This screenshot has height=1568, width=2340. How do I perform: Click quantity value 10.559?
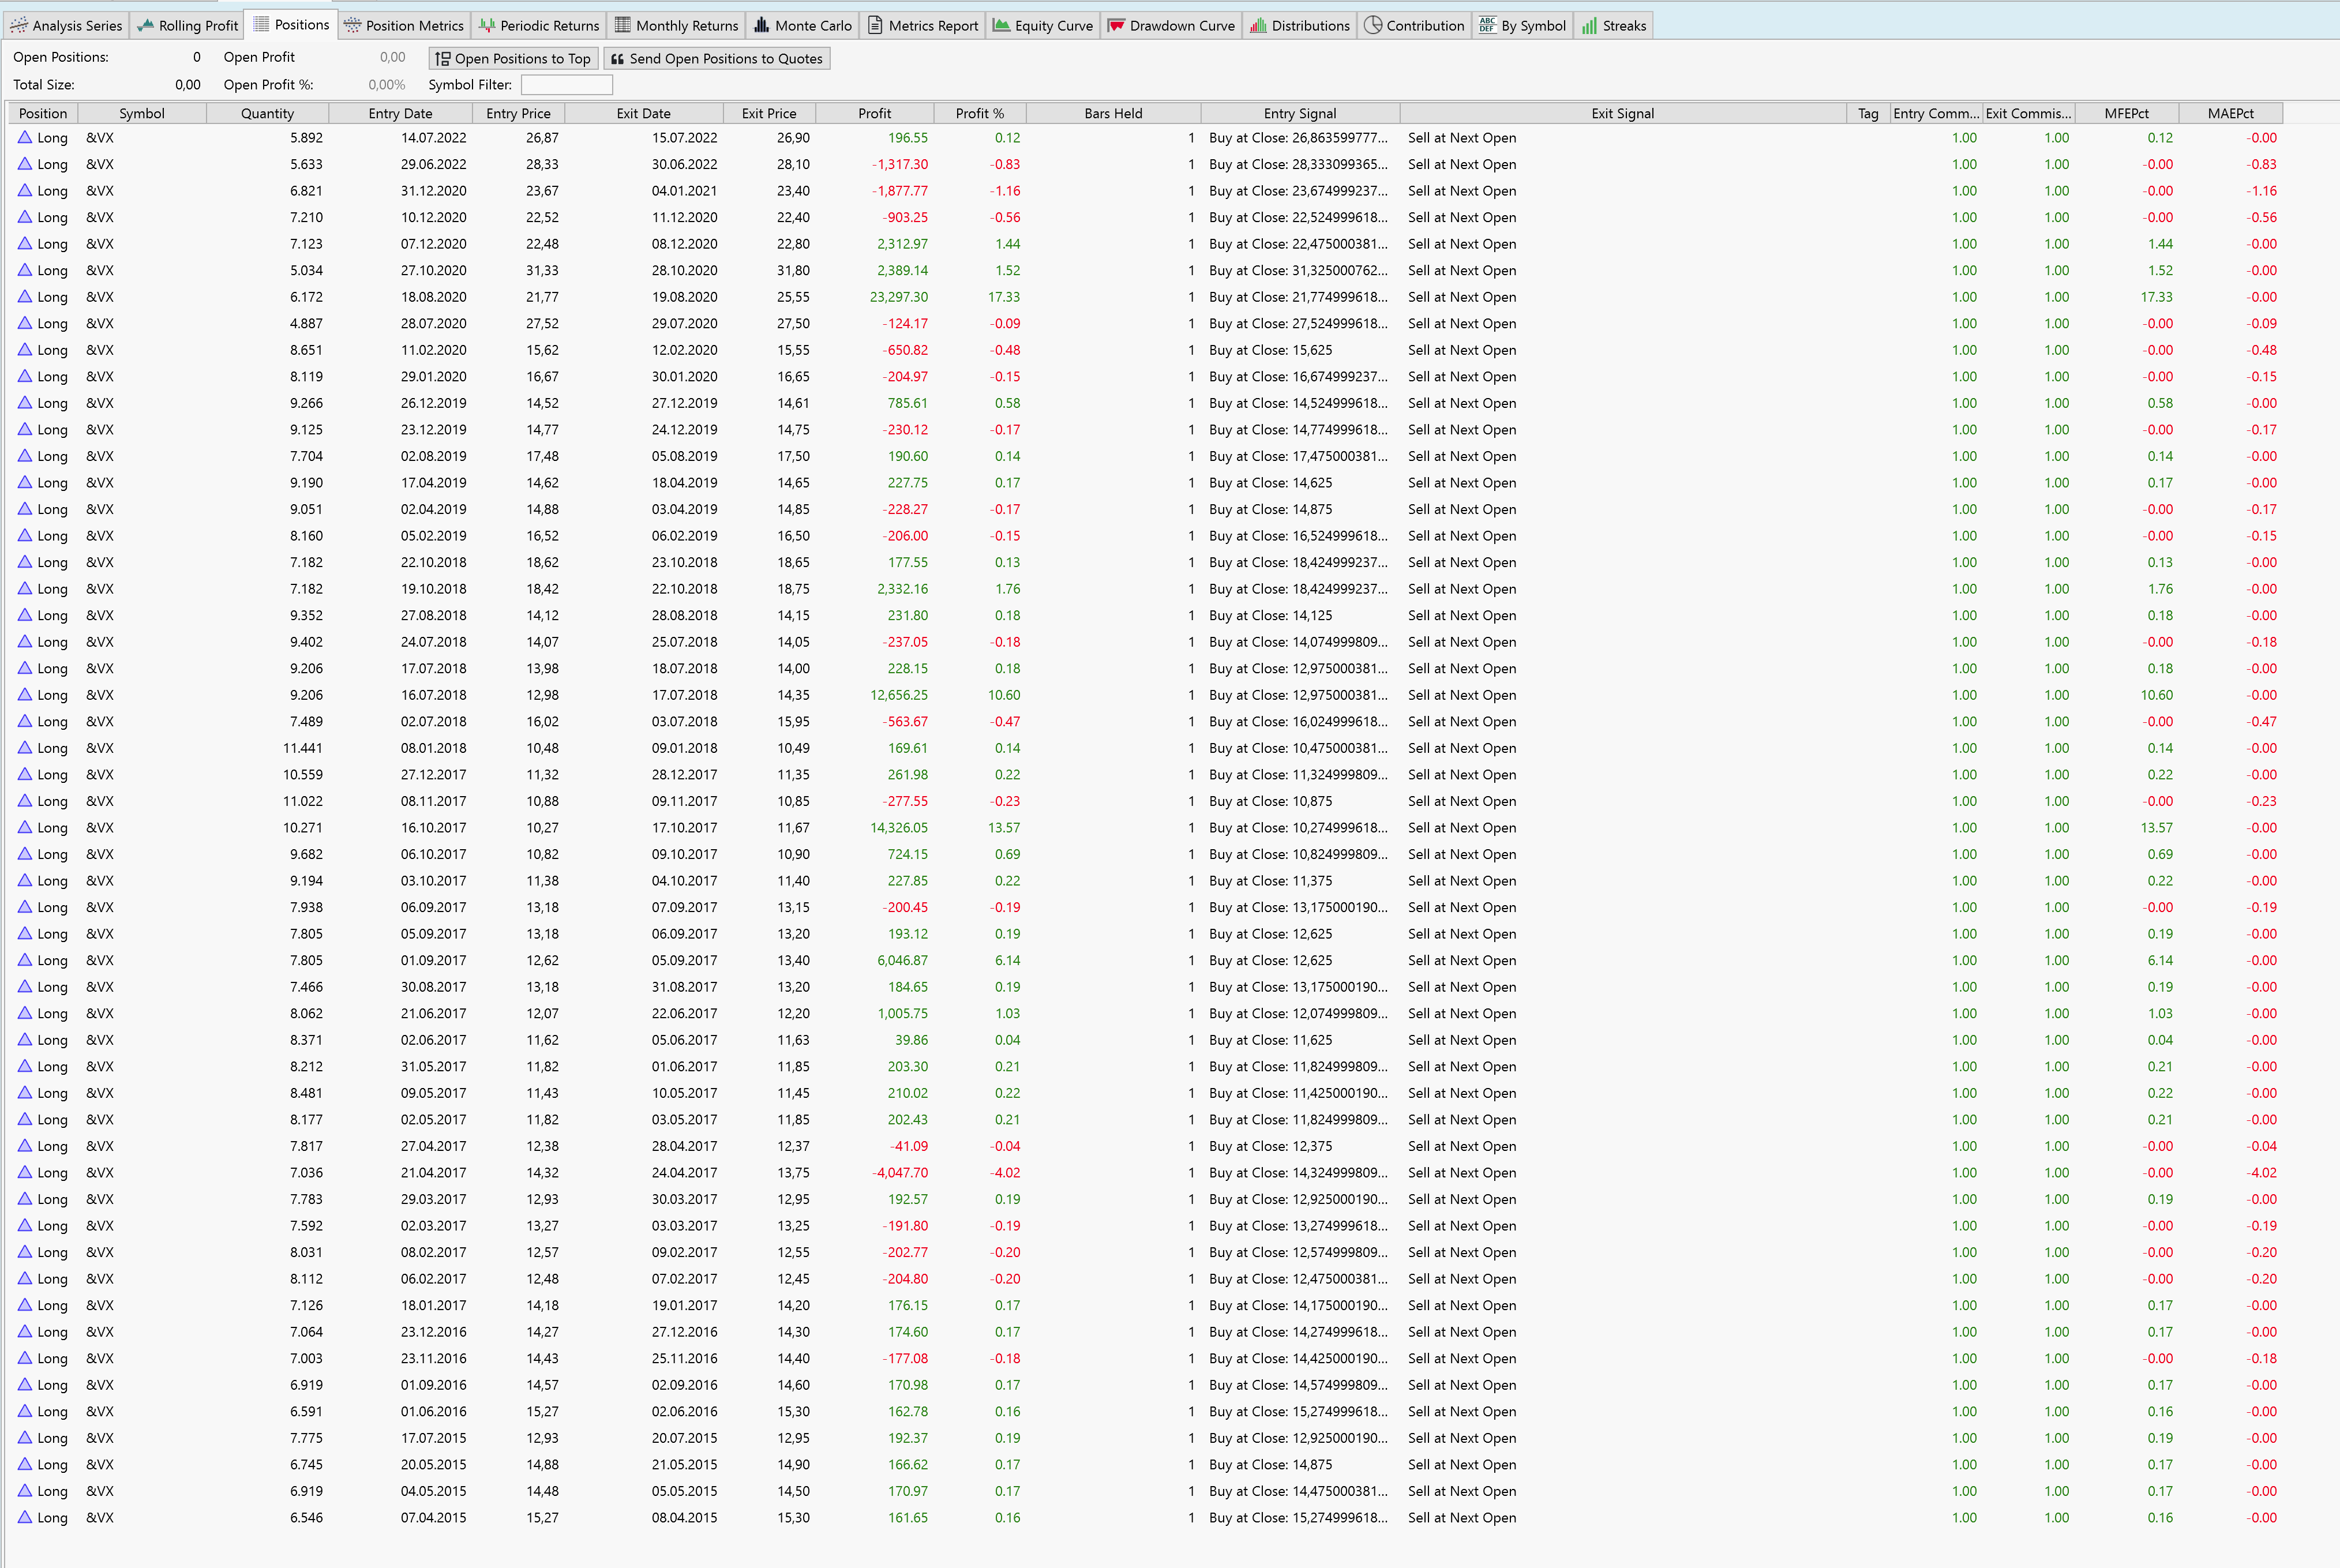pyautogui.click(x=302, y=774)
